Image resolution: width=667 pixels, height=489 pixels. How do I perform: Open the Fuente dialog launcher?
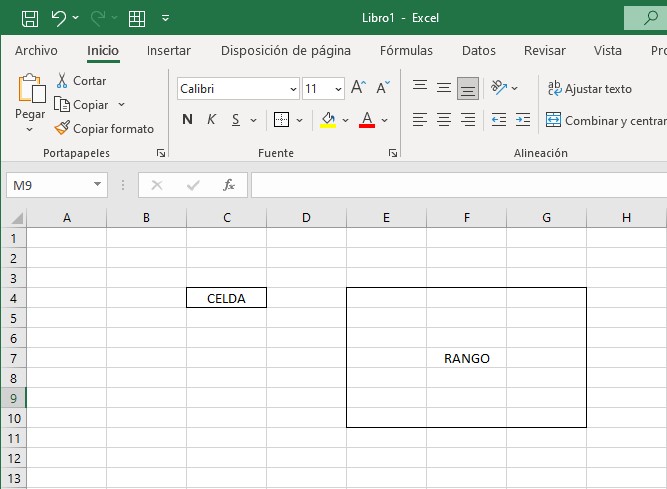tap(393, 153)
